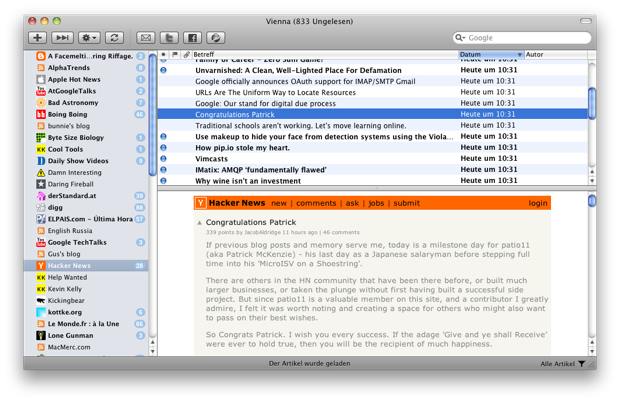
Task: Refresh all subscriptions
Action: pos(114,38)
